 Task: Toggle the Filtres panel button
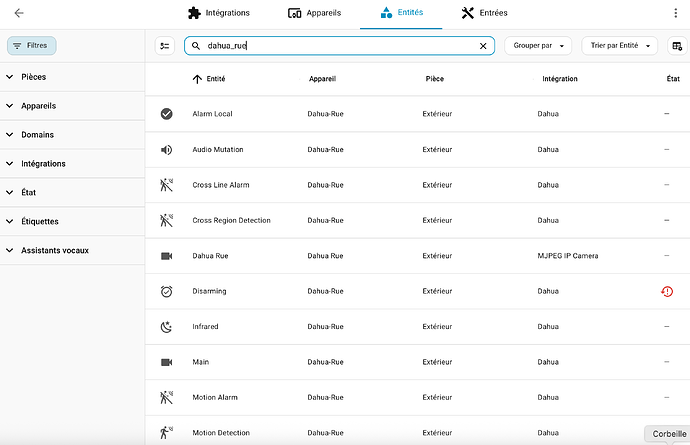pyautogui.click(x=32, y=46)
